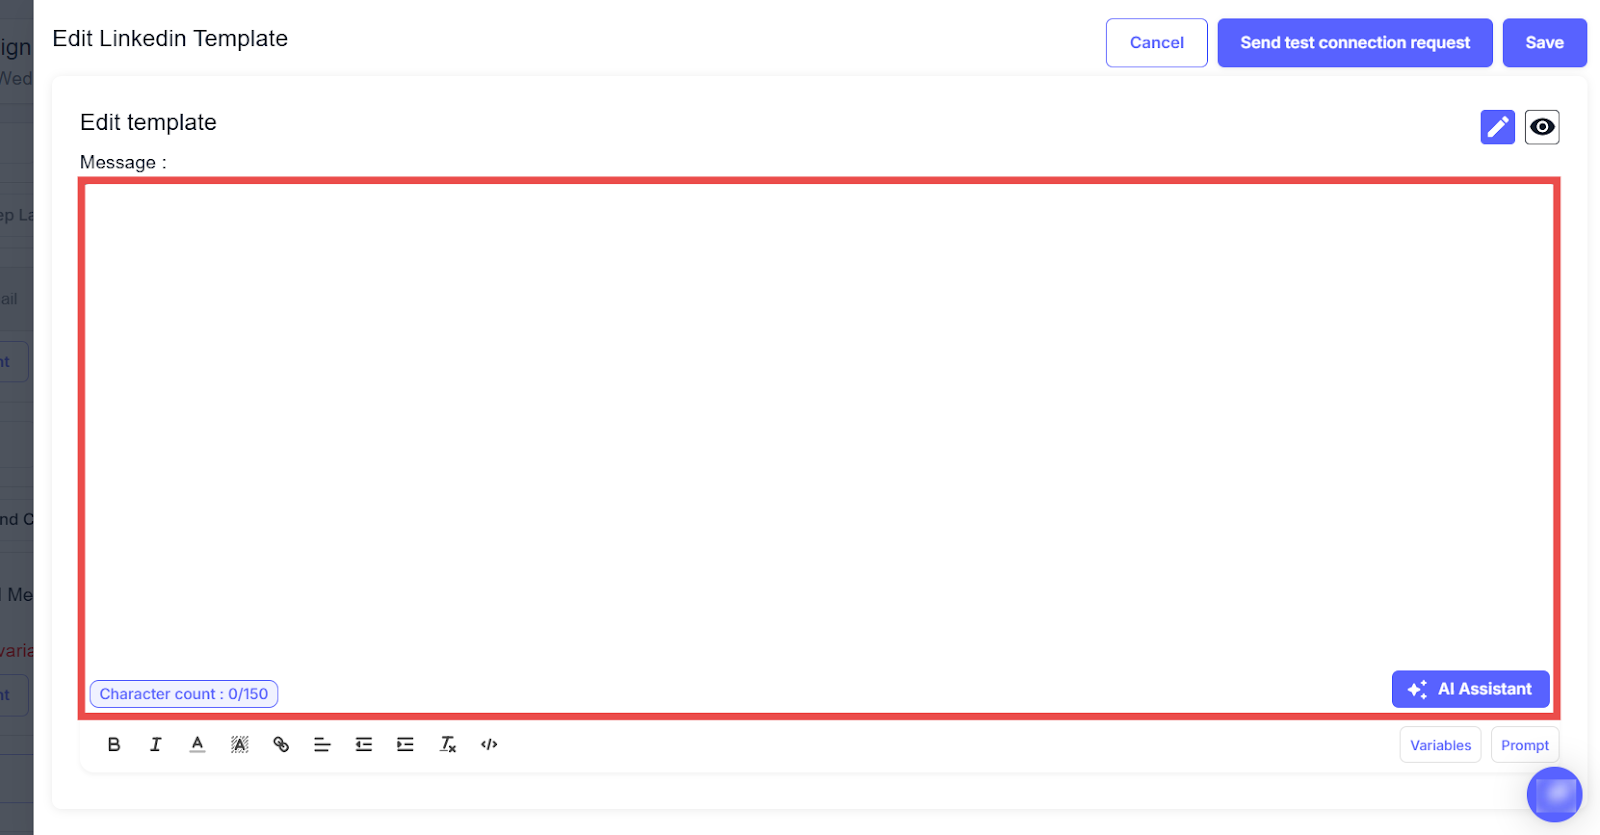The image size is (1600, 835).
Task: Send a test connection request
Action: pos(1354,43)
